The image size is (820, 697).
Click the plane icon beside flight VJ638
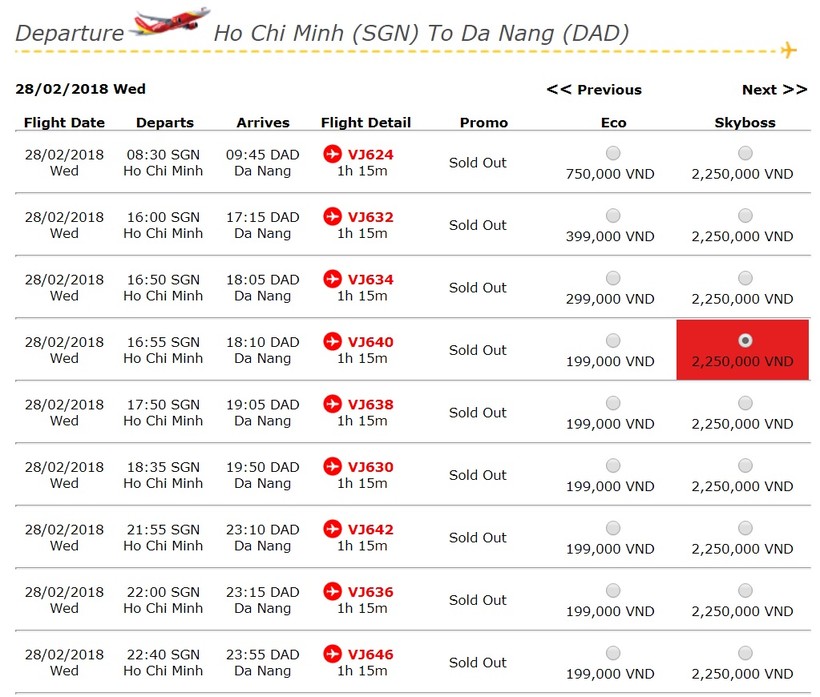point(332,405)
